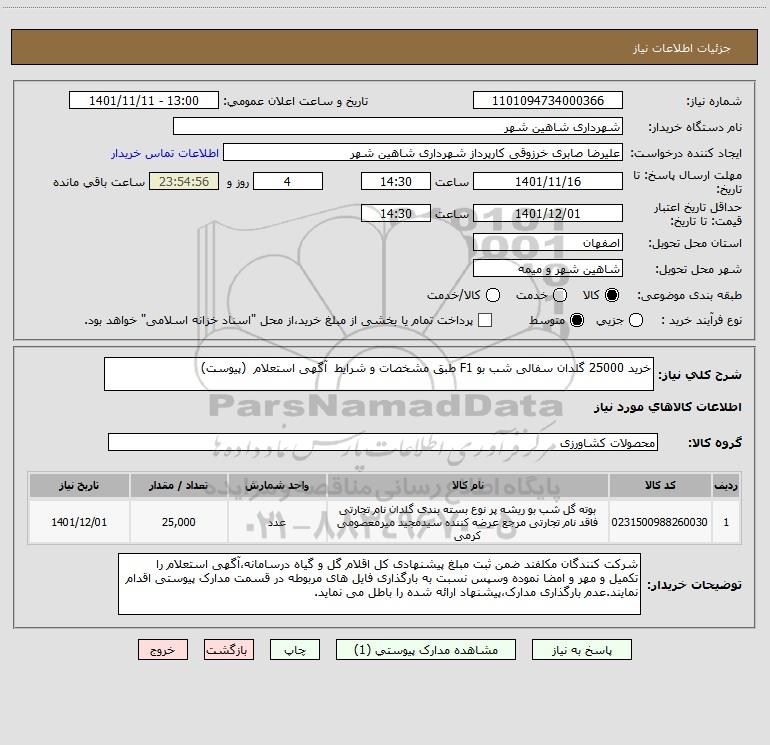This screenshot has width=770, height=745.
Task: Select the کالا radio button
Action: click(612, 295)
